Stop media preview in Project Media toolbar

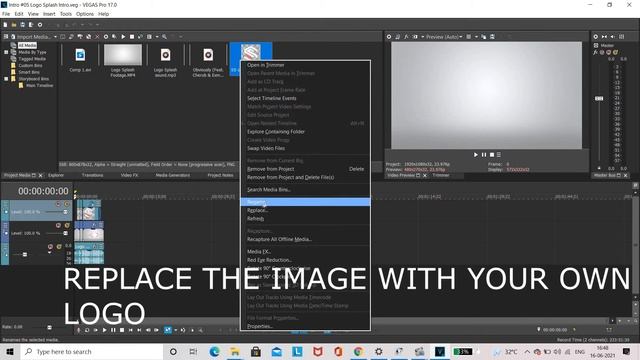pos(132,37)
